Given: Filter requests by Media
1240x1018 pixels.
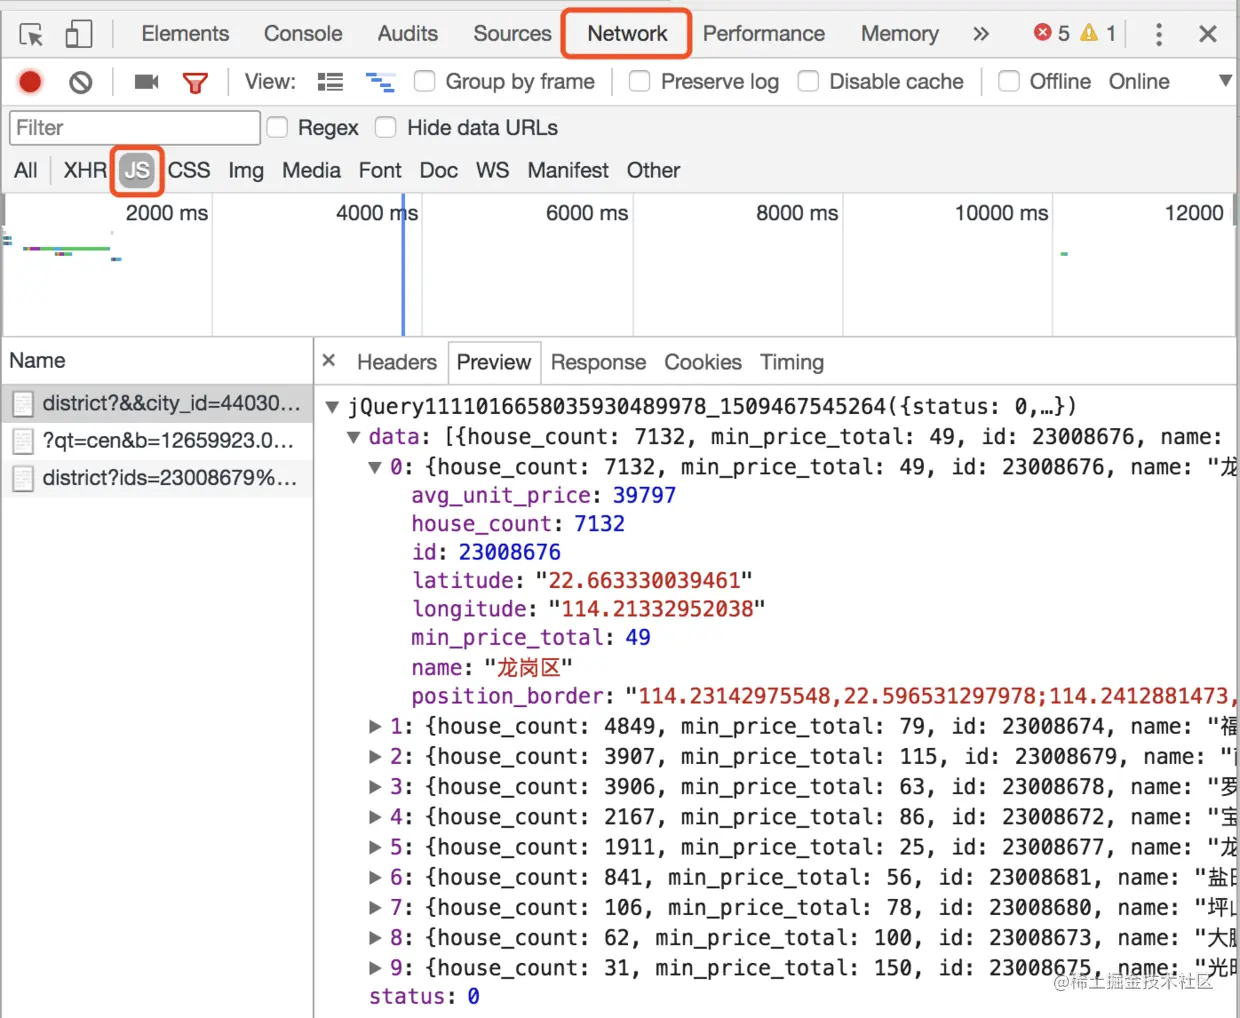Looking at the screenshot, I should coord(311,170).
